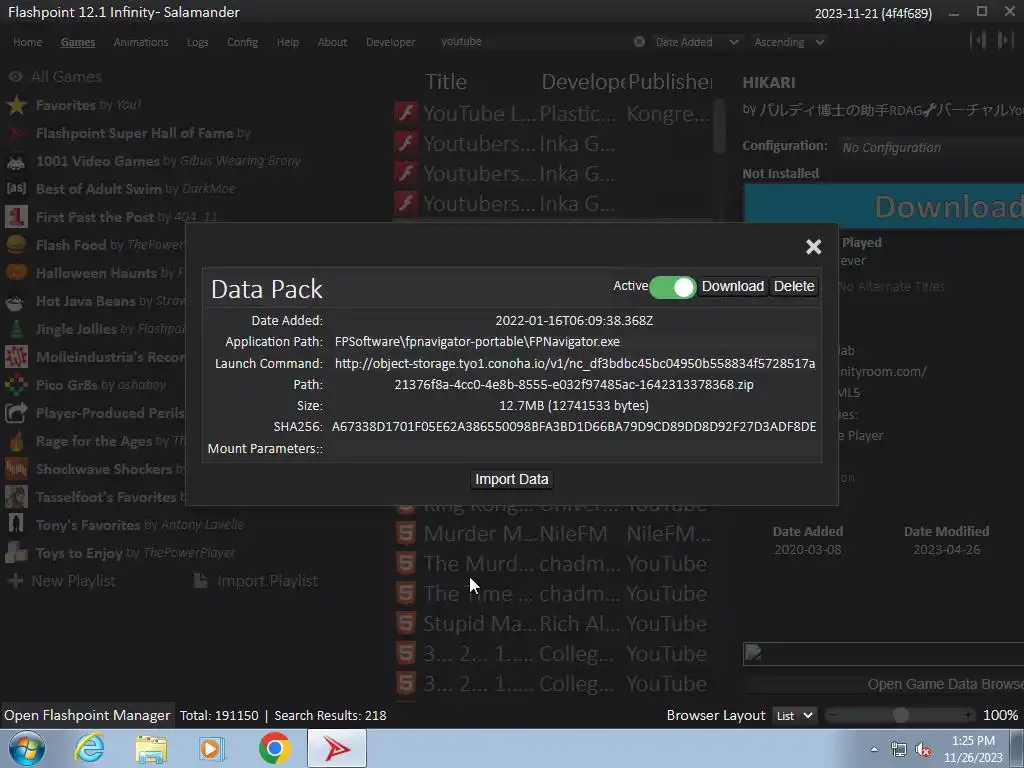
Task: Click the 12.7MB size value
Action: pyautogui.click(x=574, y=406)
